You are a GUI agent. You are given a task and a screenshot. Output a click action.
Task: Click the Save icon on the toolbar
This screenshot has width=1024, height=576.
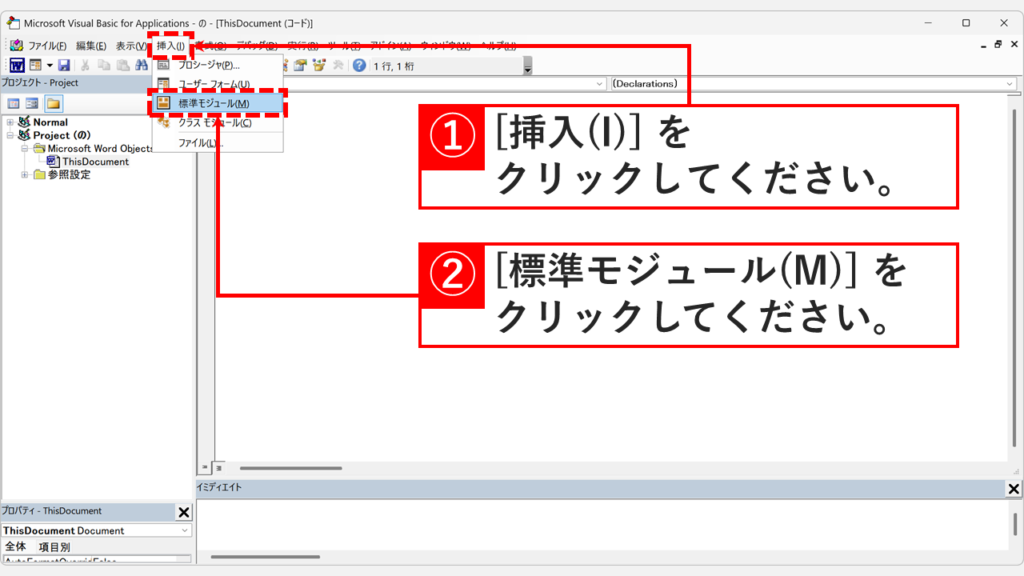tap(64, 64)
